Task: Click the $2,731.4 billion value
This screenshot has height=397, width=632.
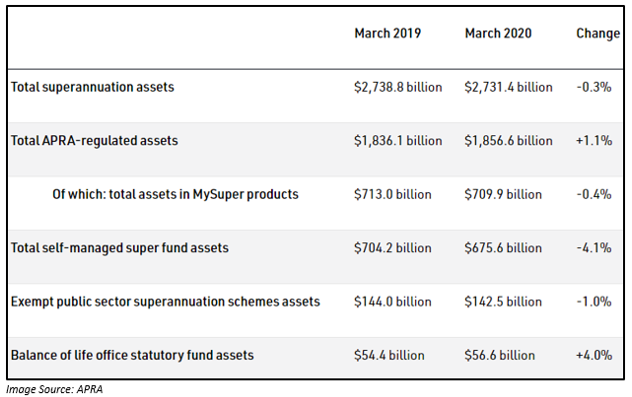Action: (x=508, y=87)
